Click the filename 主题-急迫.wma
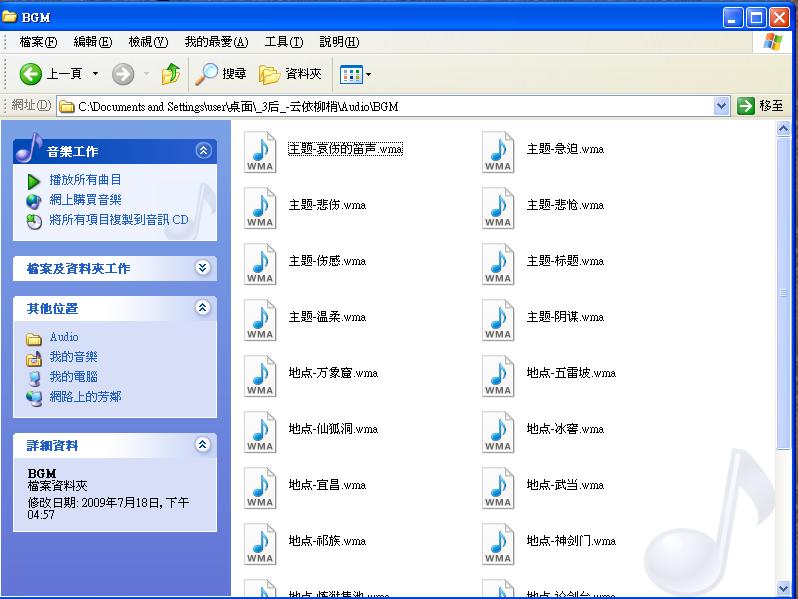The image size is (798, 599). tap(565, 149)
